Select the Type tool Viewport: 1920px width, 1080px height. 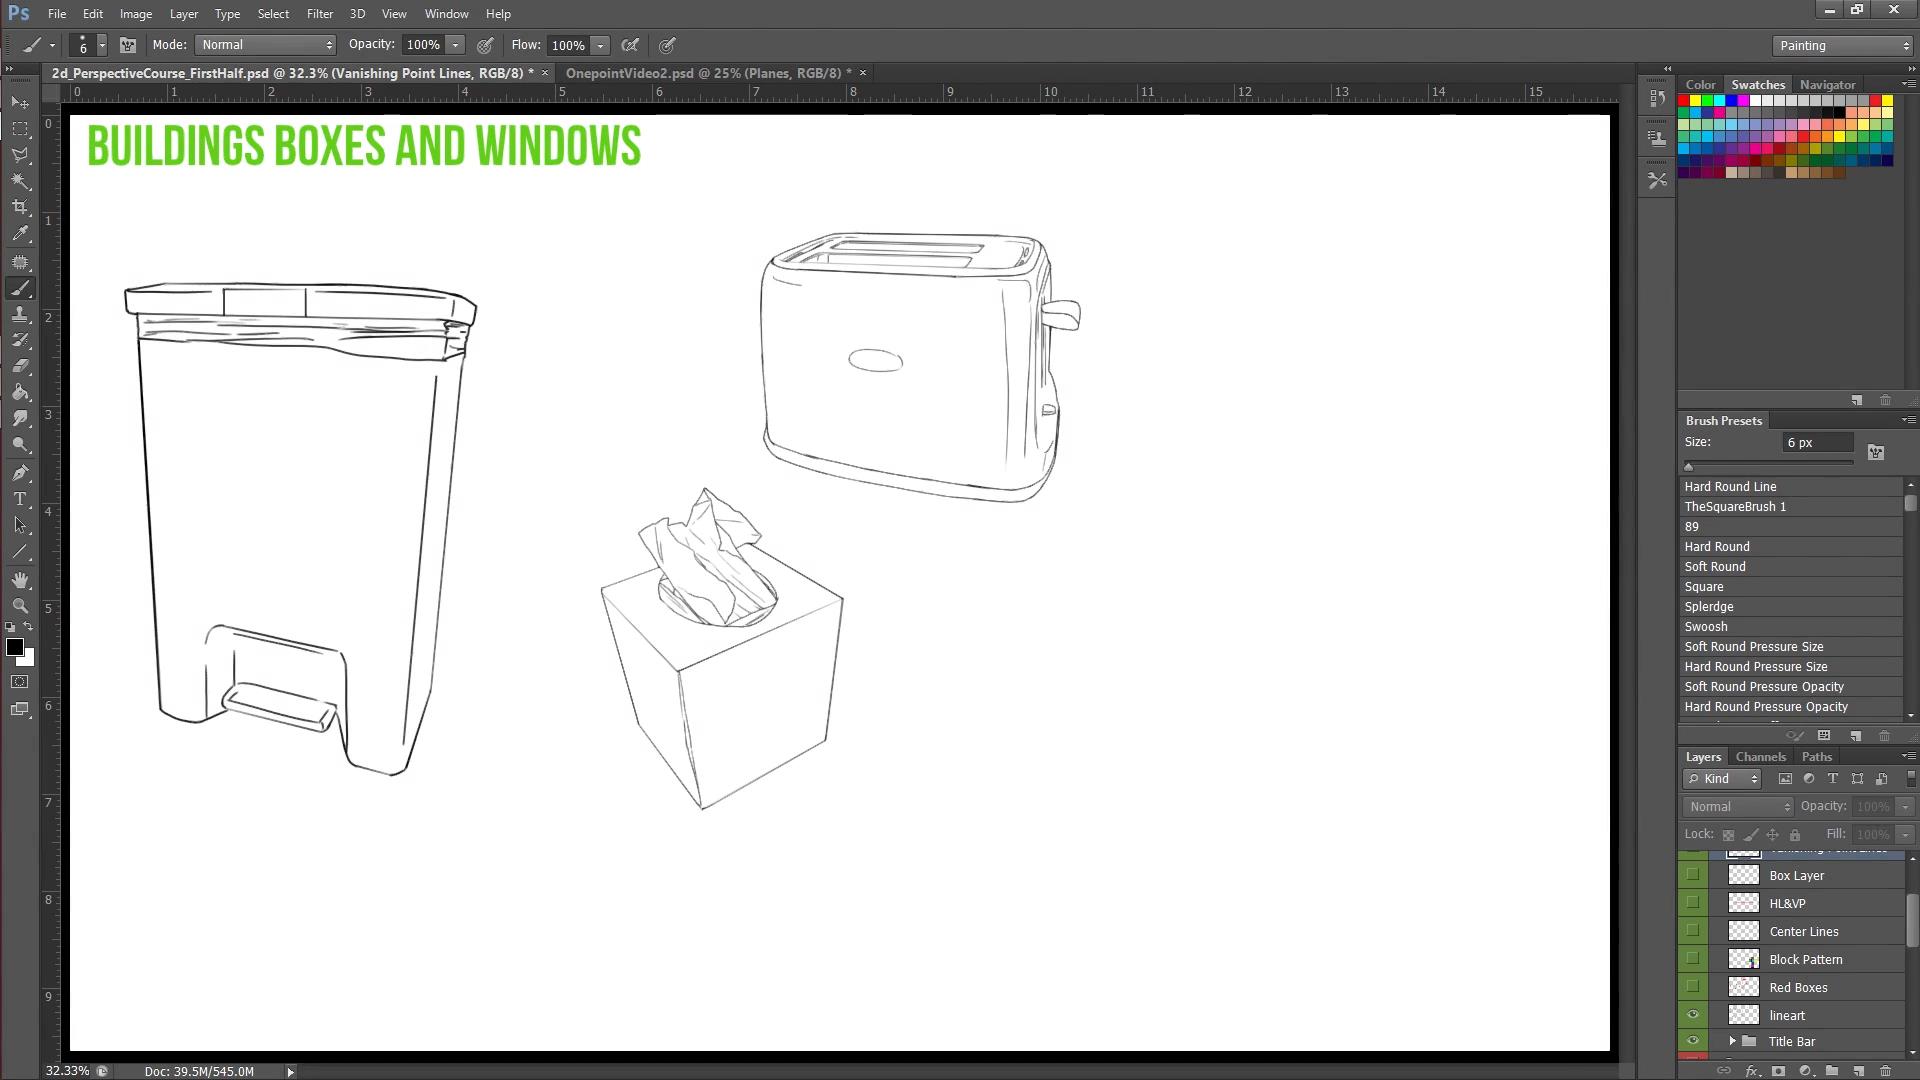click(x=20, y=499)
